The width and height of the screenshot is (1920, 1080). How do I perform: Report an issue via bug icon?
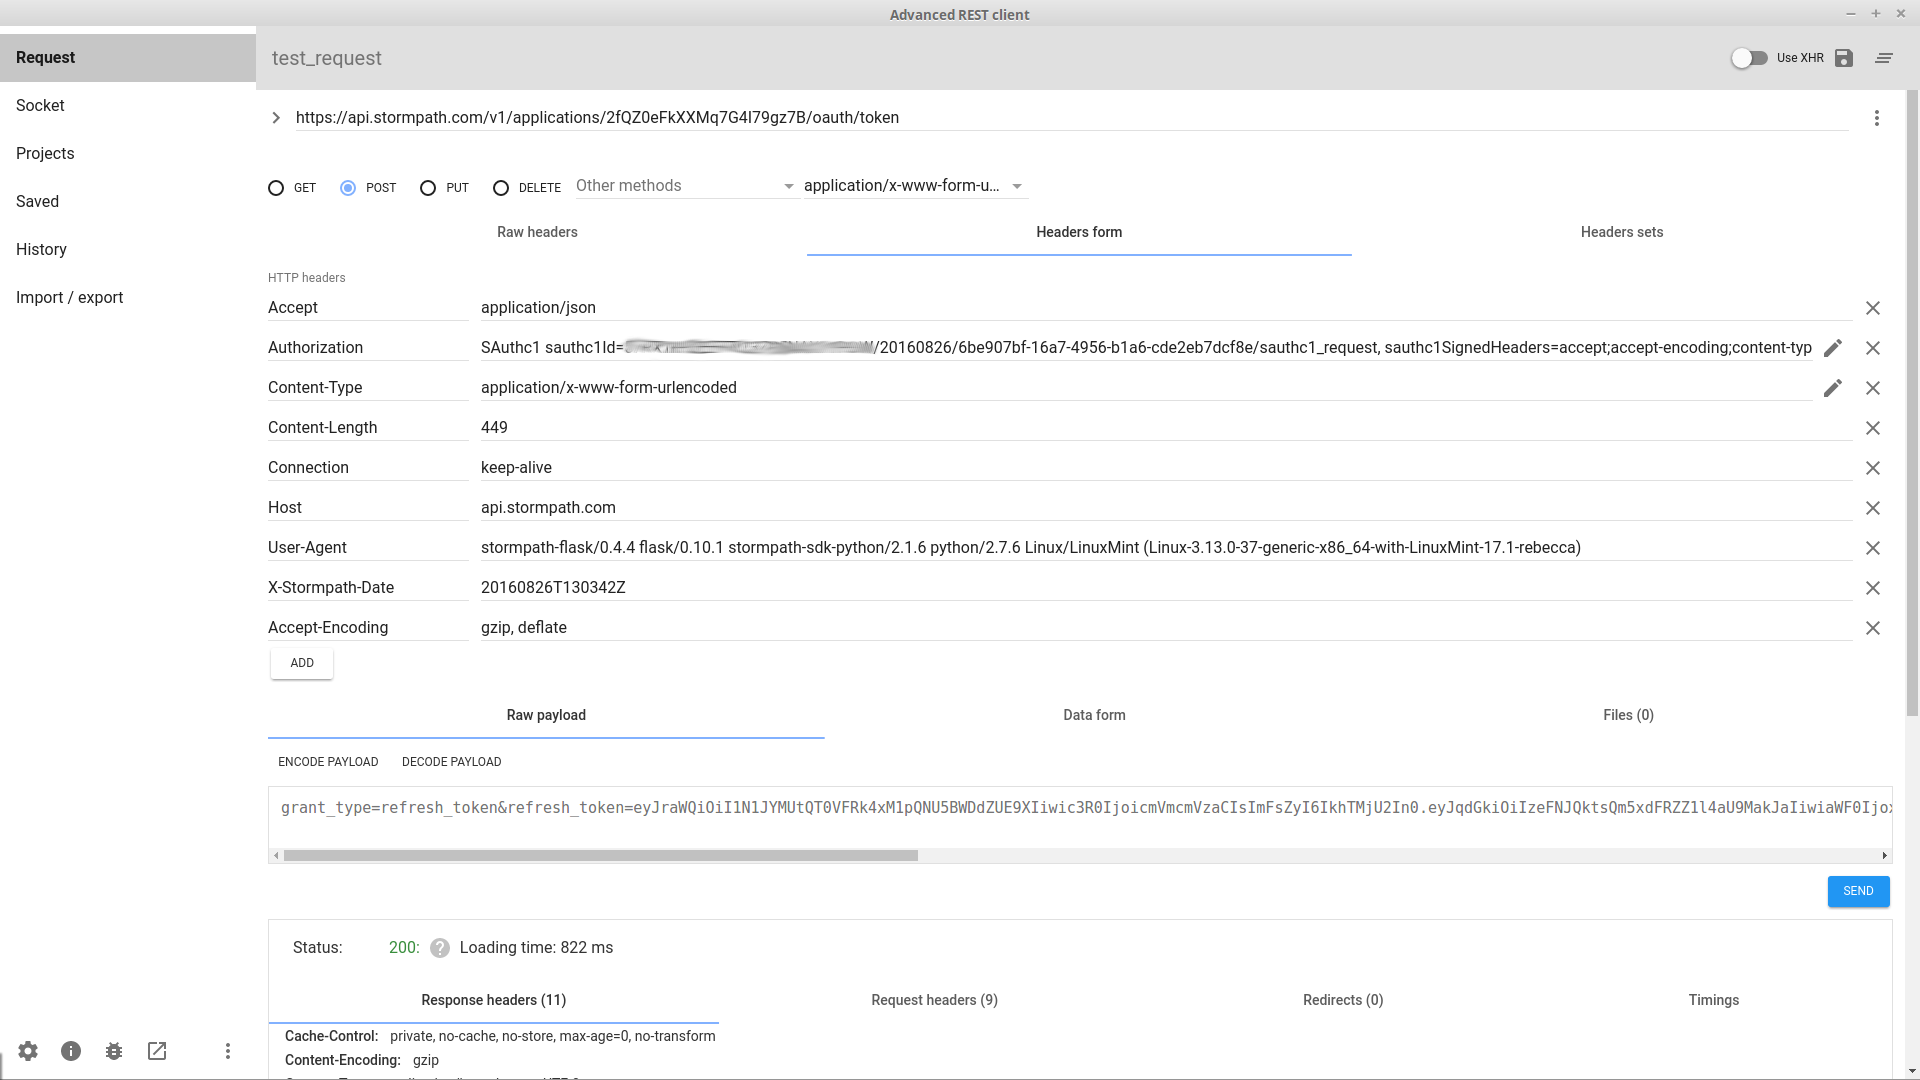point(114,1051)
